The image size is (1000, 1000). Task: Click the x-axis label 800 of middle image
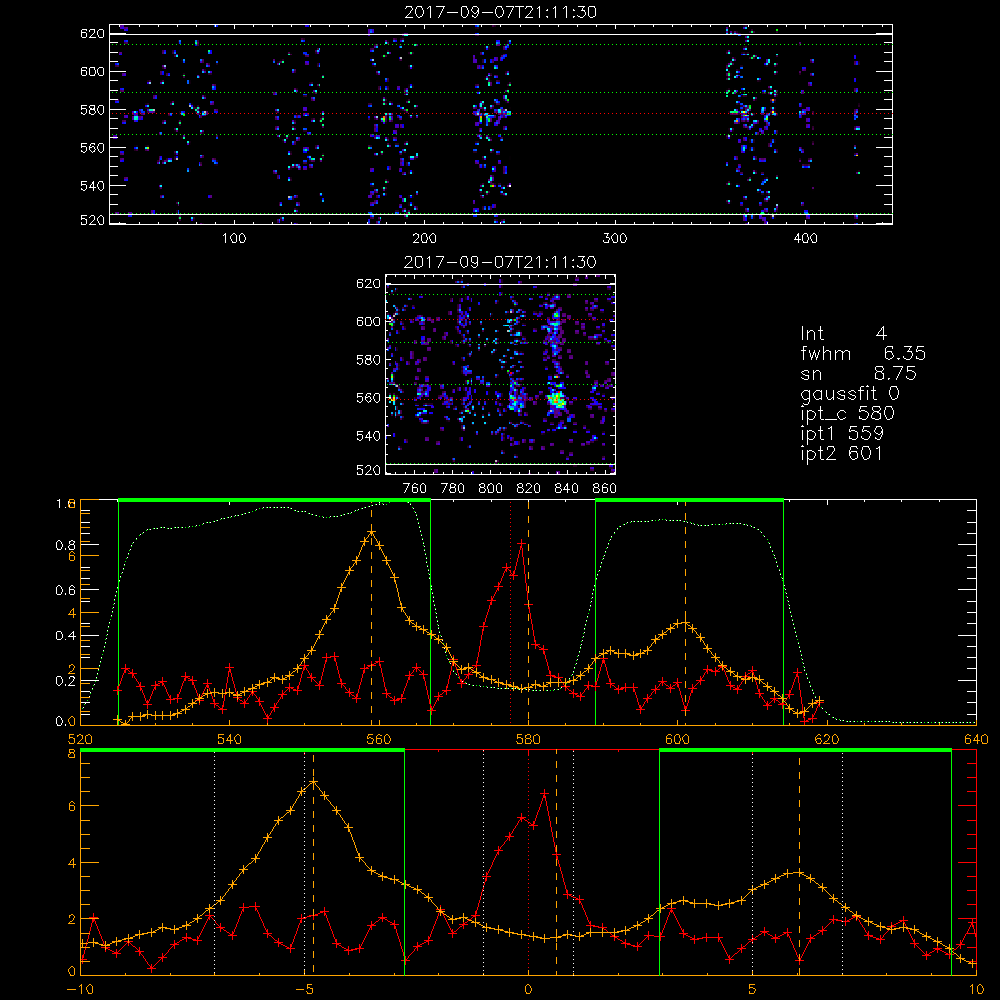[x=490, y=489]
